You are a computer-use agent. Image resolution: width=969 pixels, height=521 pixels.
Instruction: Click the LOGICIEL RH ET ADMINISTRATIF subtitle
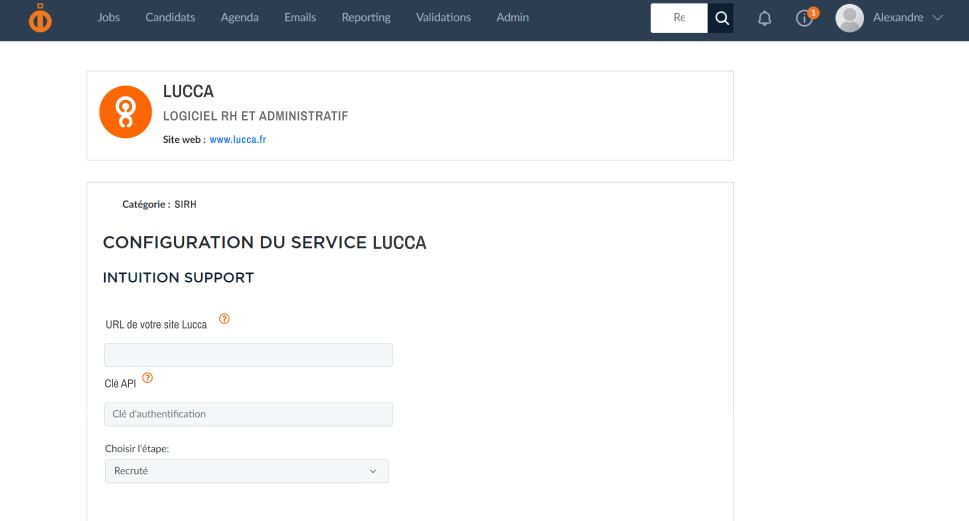pos(256,116)
